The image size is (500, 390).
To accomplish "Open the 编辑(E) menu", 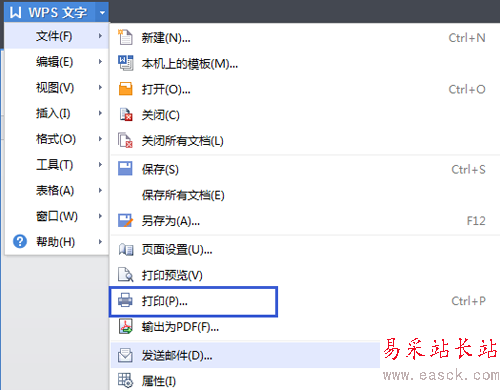I will (x=57, y=61).
